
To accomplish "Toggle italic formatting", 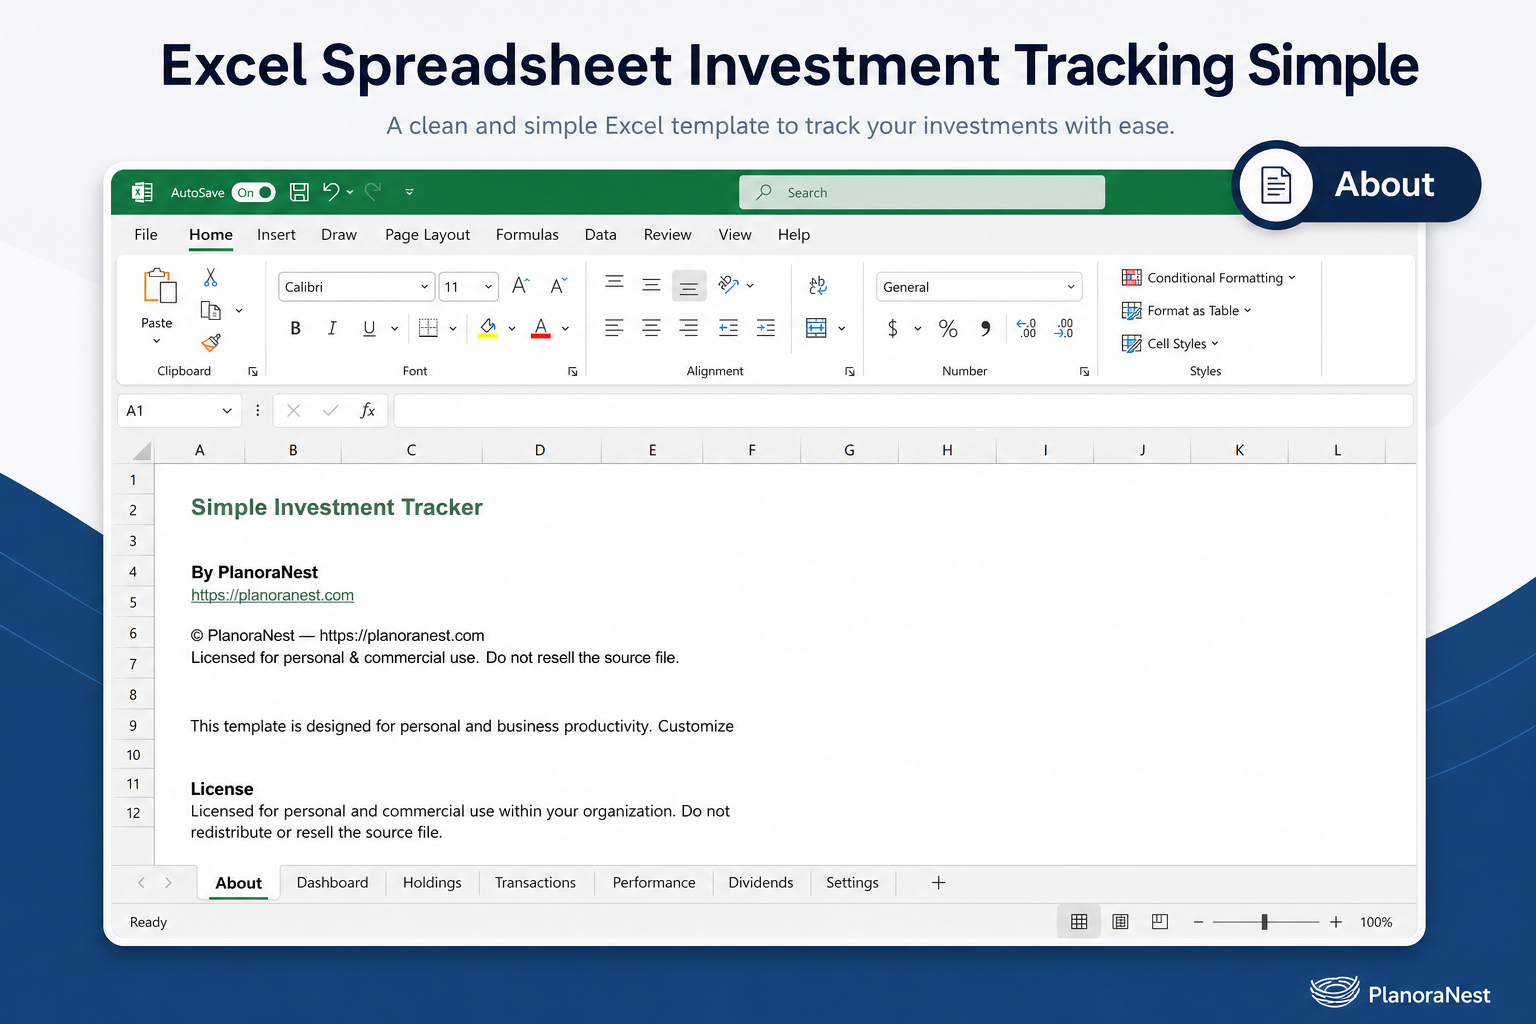I will tap(332, 328).
